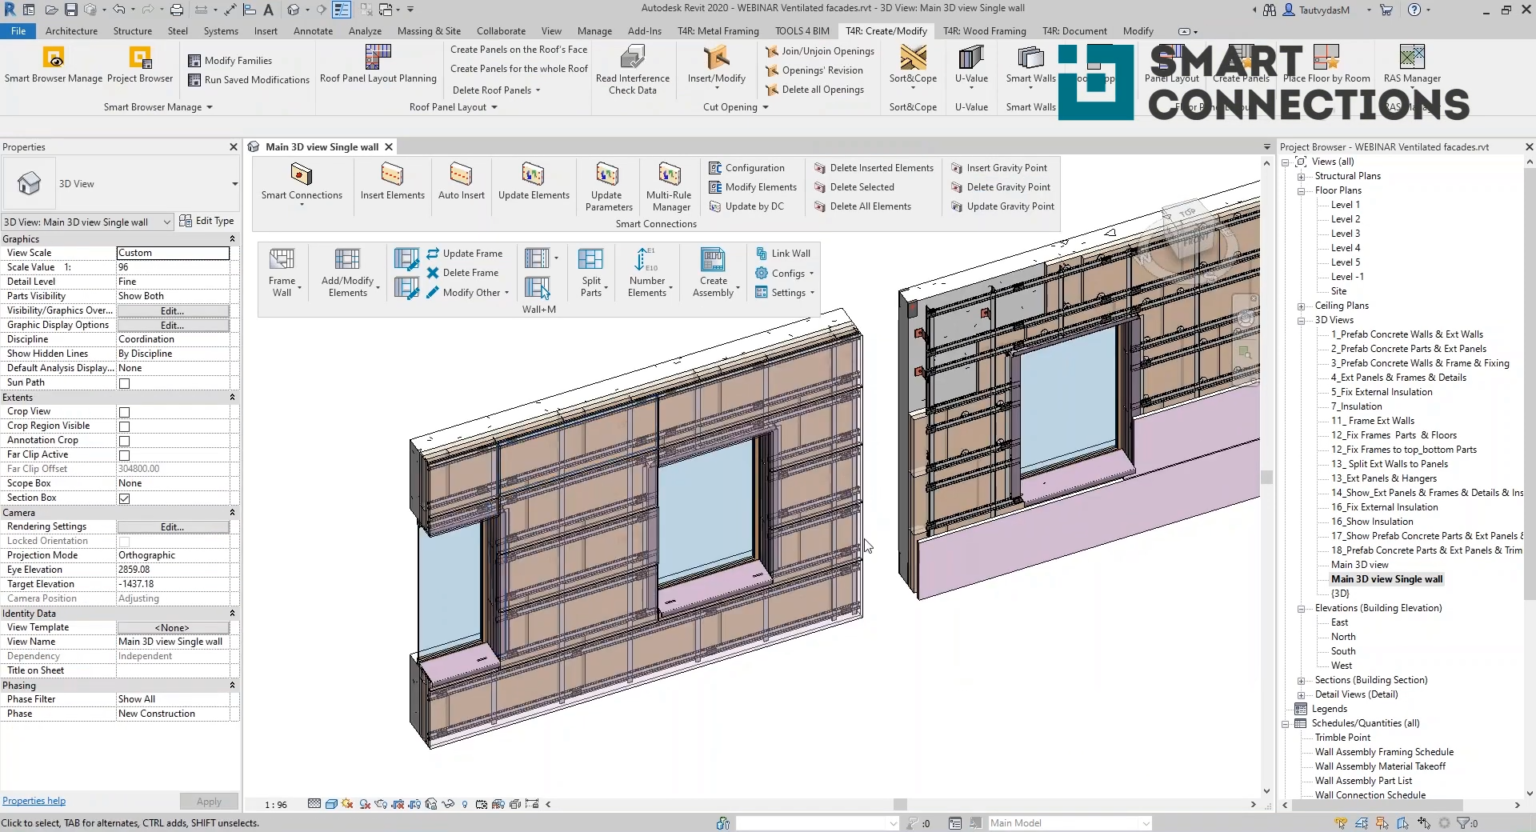Click the View Name input field
This screenshot has width=1536, height=832.
173,642
